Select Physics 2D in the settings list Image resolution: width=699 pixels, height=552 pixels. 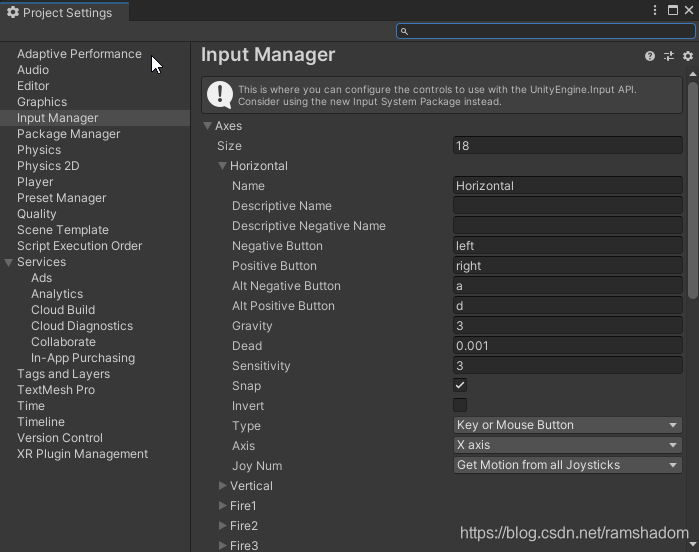point(48,166)
